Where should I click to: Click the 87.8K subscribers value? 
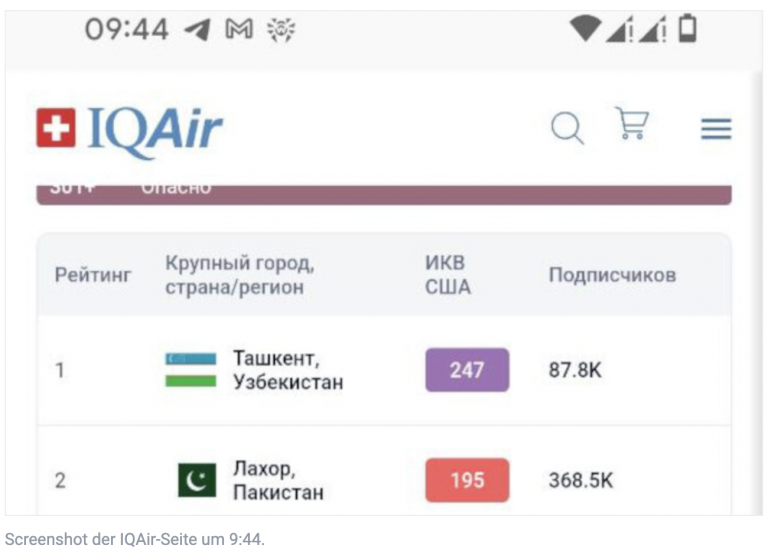(x=575, y=370)
